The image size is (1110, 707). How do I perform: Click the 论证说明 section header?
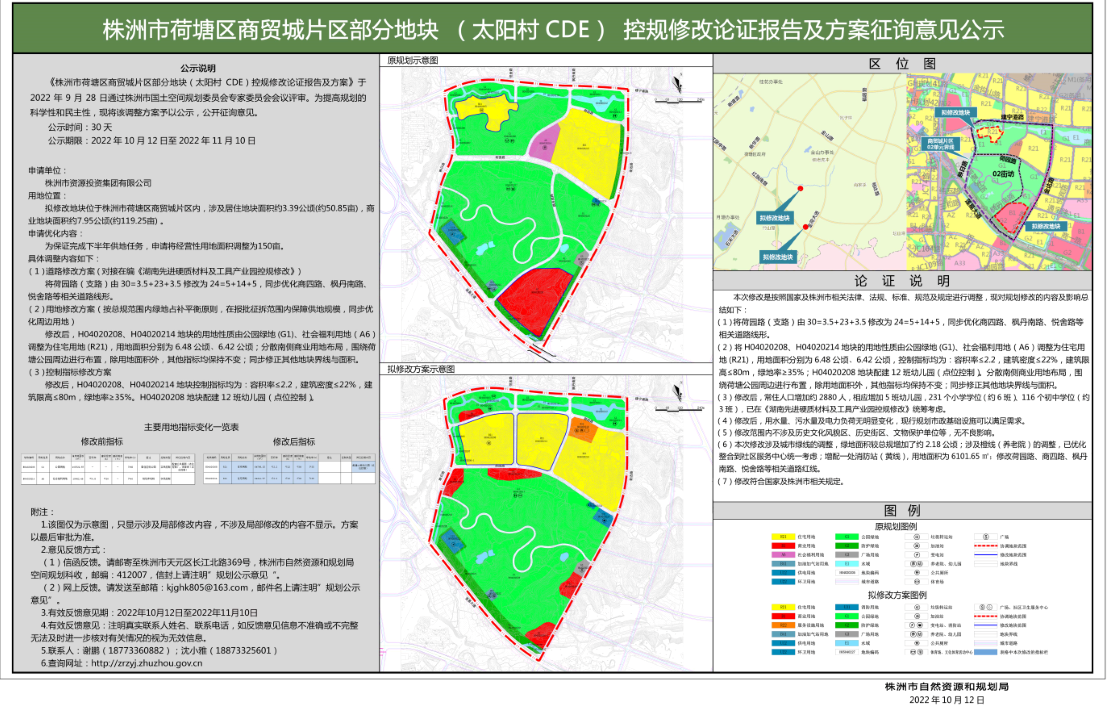907,281
